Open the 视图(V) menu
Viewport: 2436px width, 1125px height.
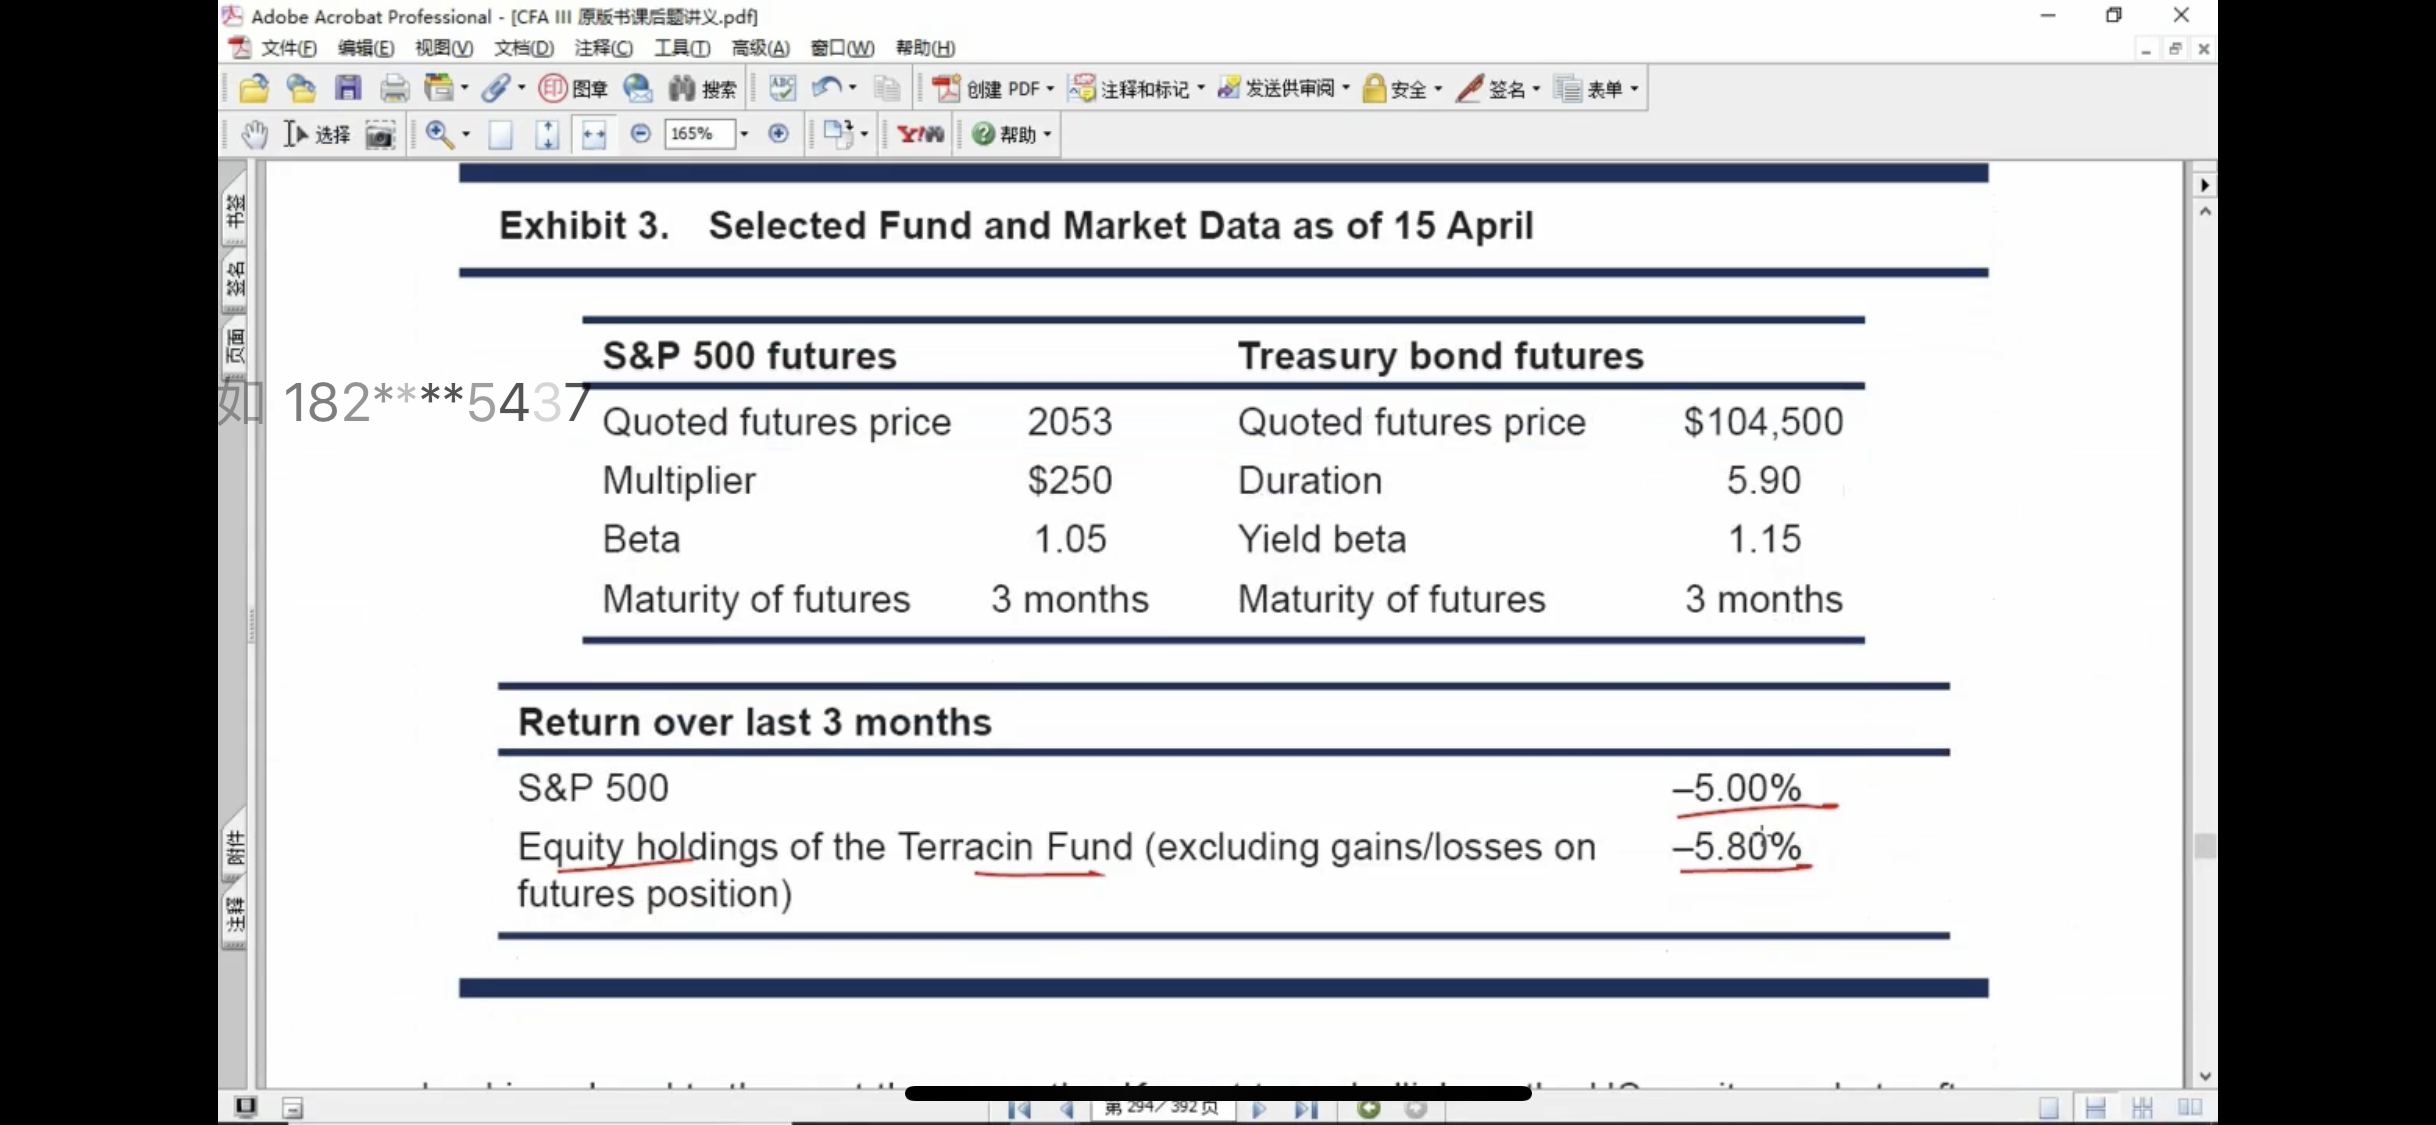coord(443,48)
